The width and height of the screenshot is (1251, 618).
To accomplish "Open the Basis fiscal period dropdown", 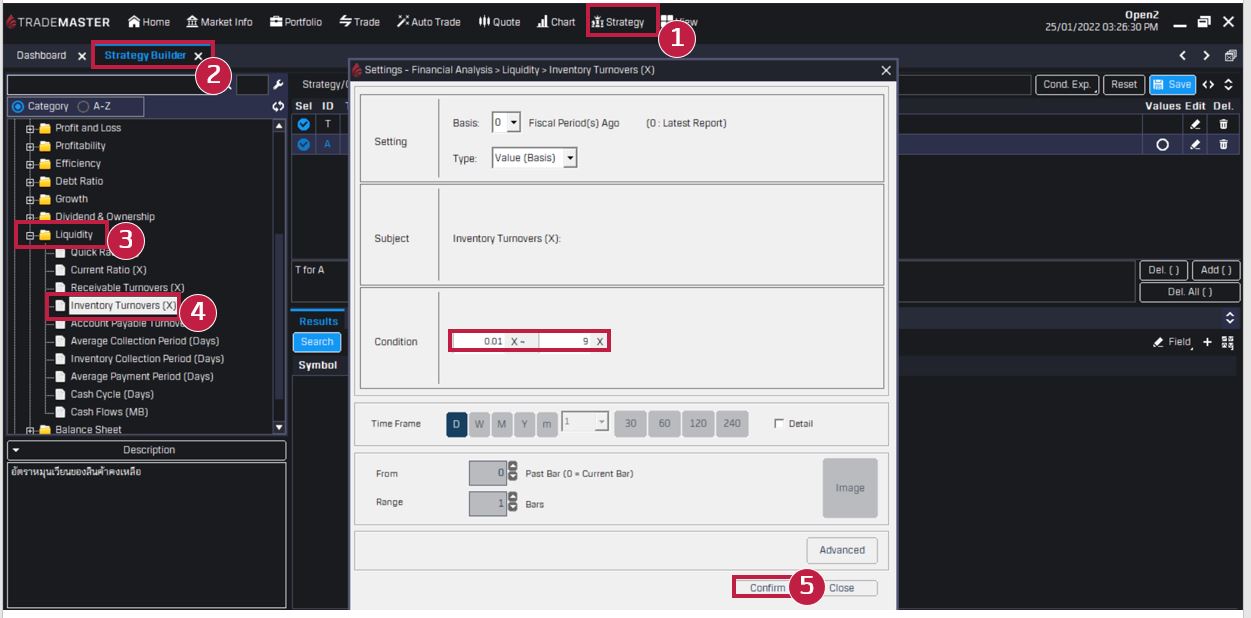I will point(514,123).
